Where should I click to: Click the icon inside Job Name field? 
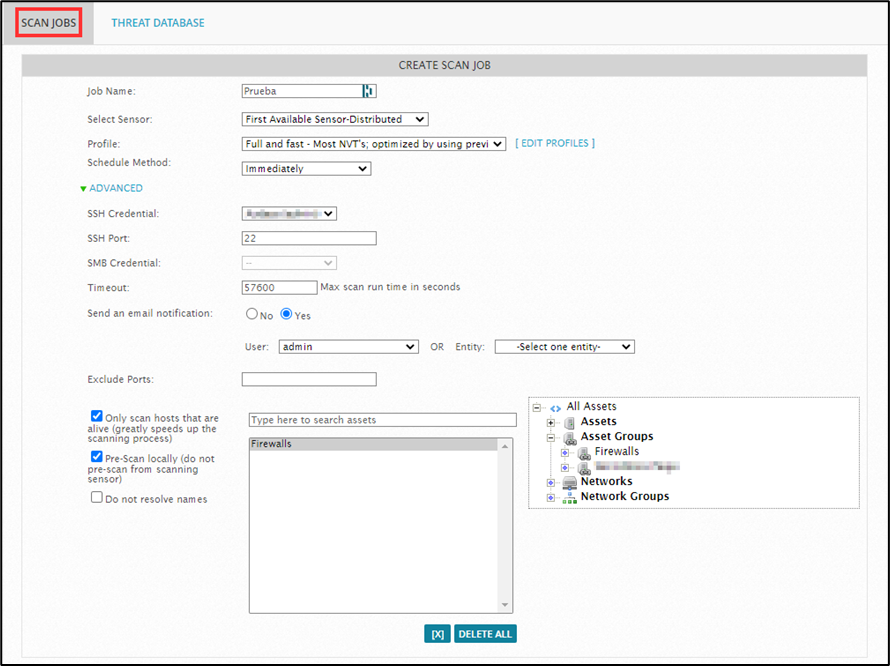pyautogui.click(x=368, y=91)
